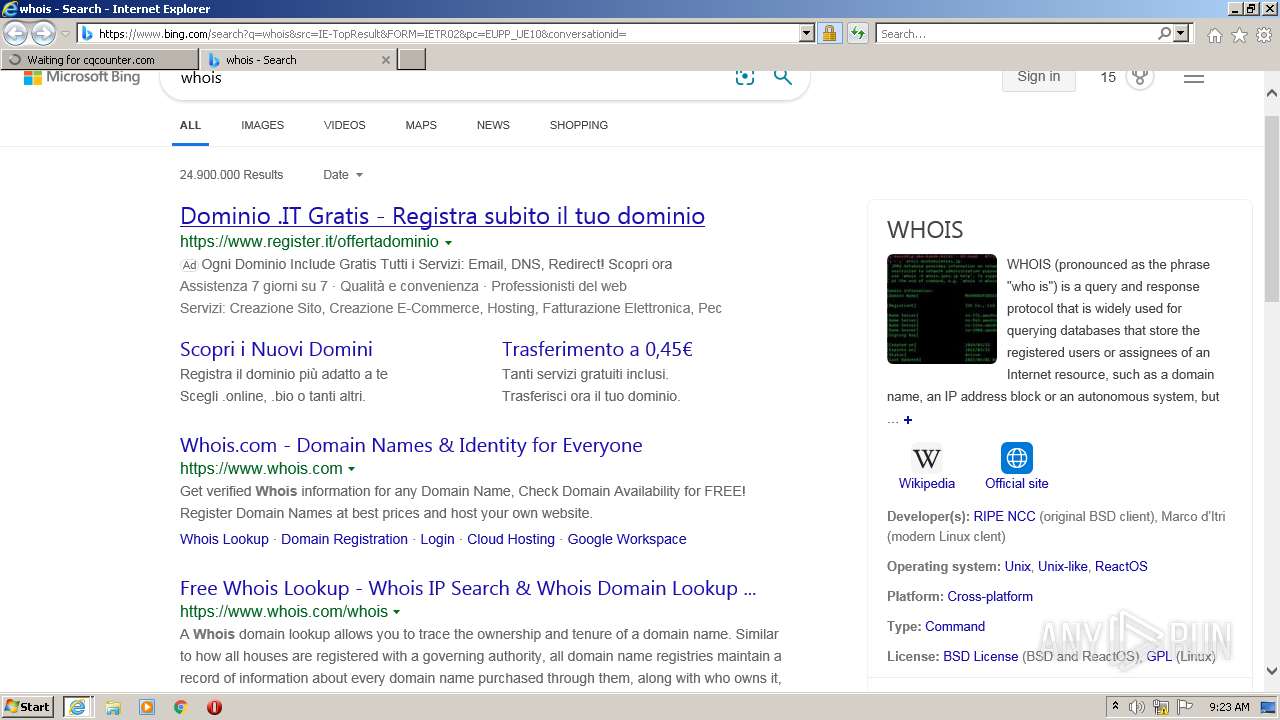Click the Action Center flag tray icon

[x=1185, y=707]
